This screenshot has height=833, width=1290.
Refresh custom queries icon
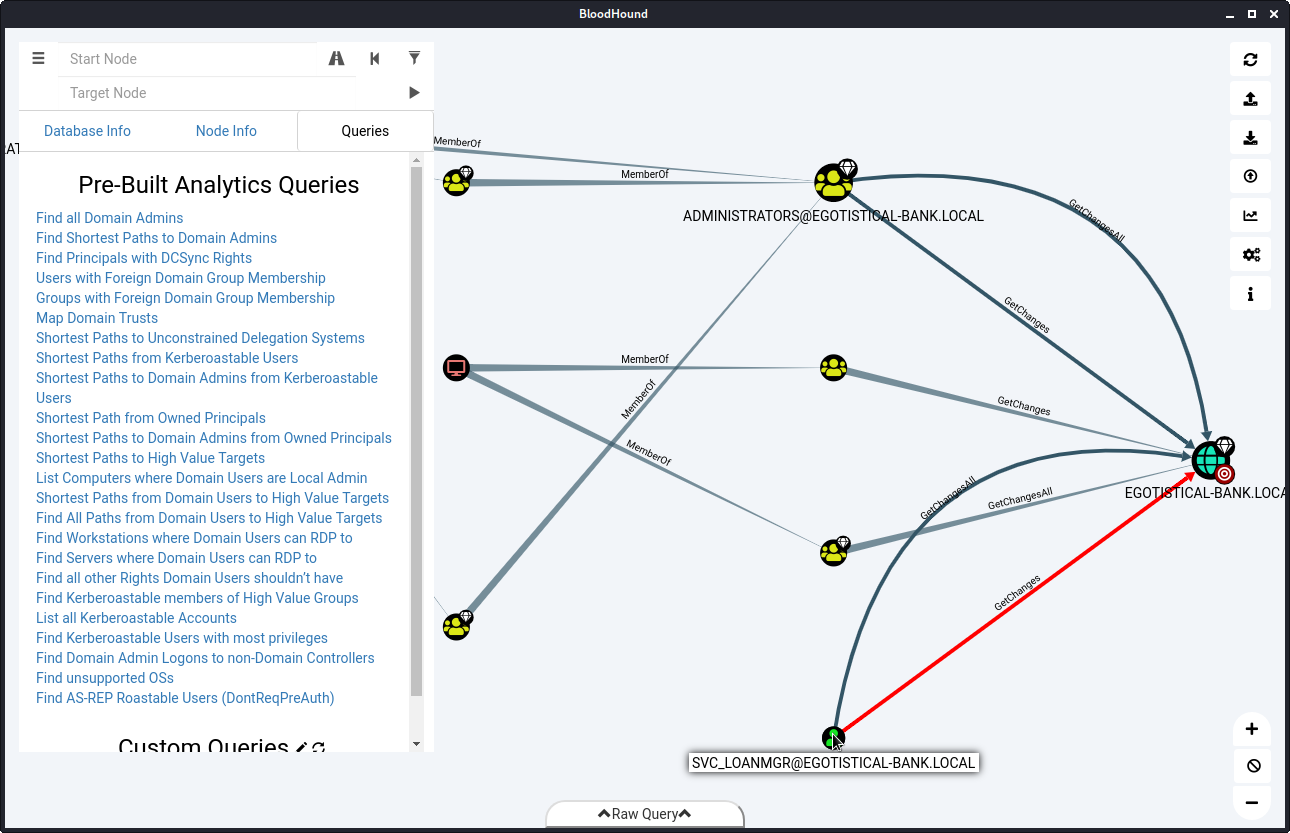319,748
